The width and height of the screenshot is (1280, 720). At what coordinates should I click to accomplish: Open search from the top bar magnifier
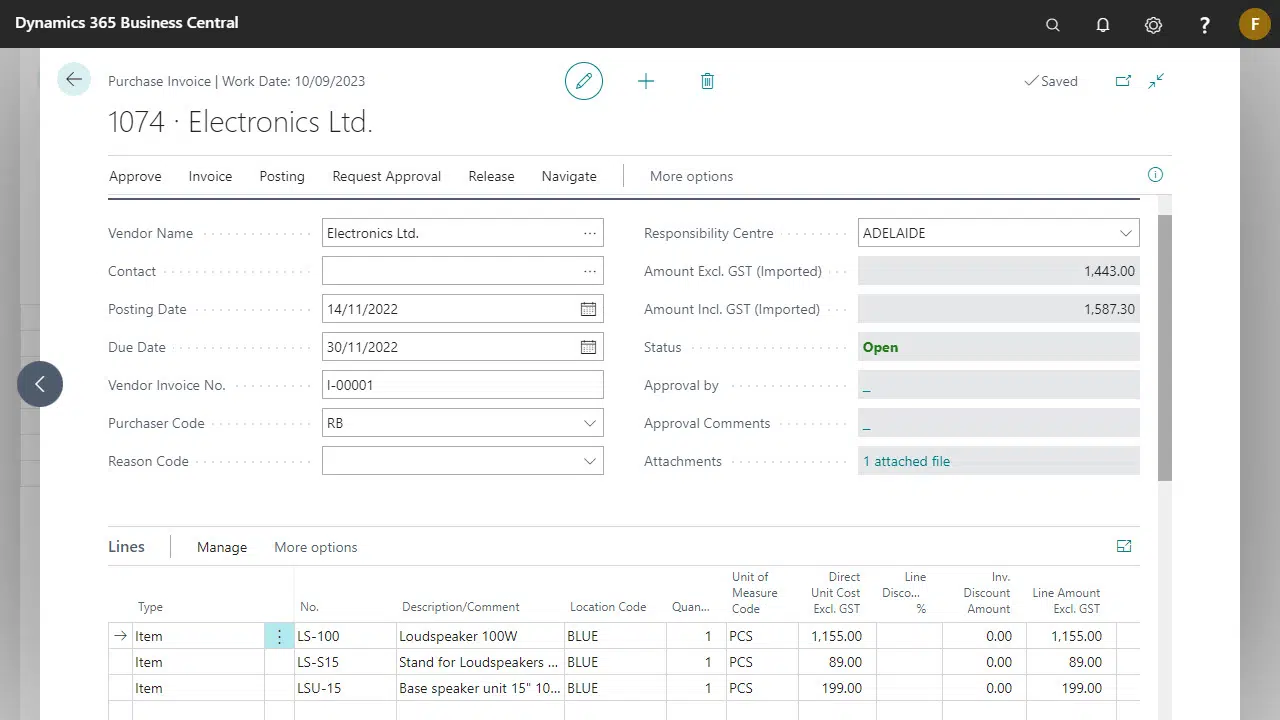click(1052, 24)
